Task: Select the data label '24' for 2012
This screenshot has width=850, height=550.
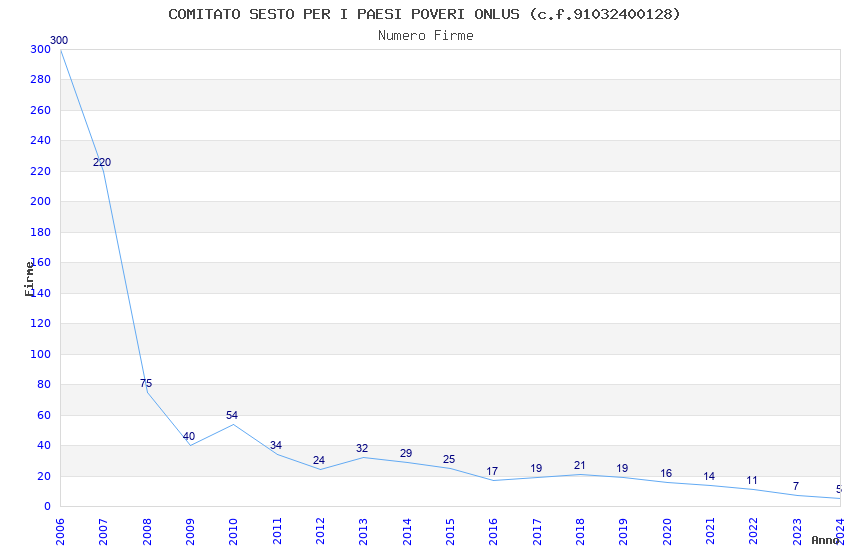Action: click(319, 460)
